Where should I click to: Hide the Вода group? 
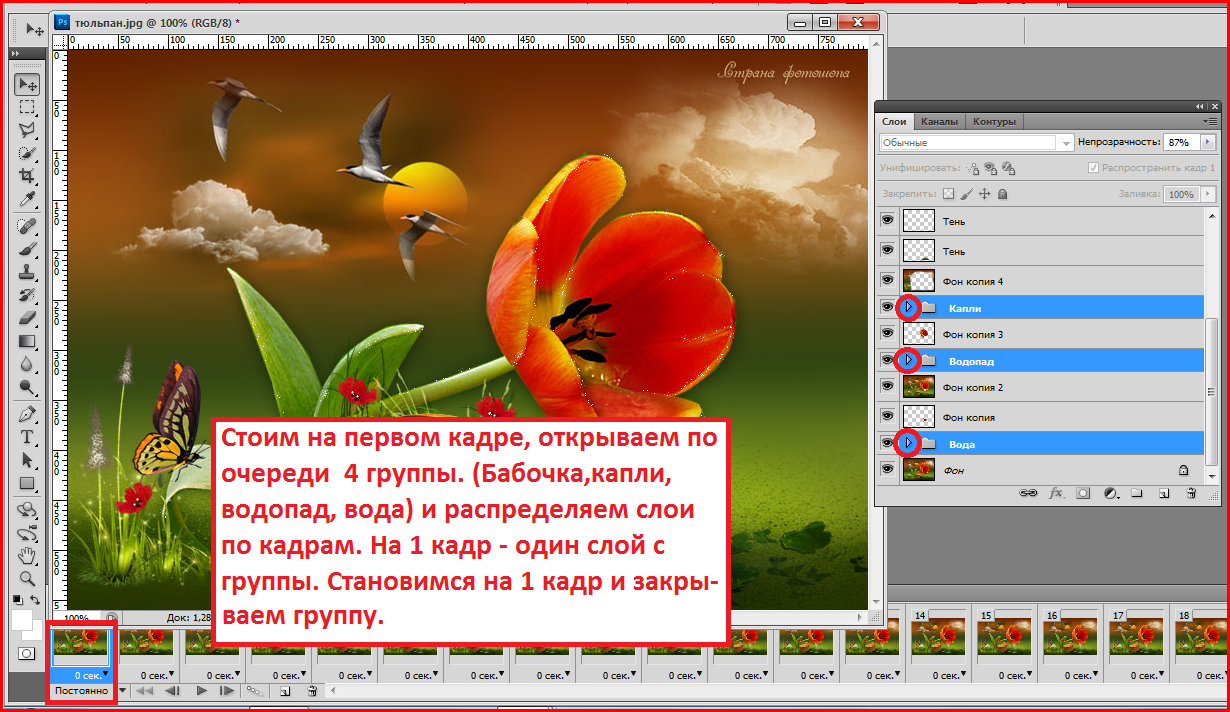coord(887,442)
